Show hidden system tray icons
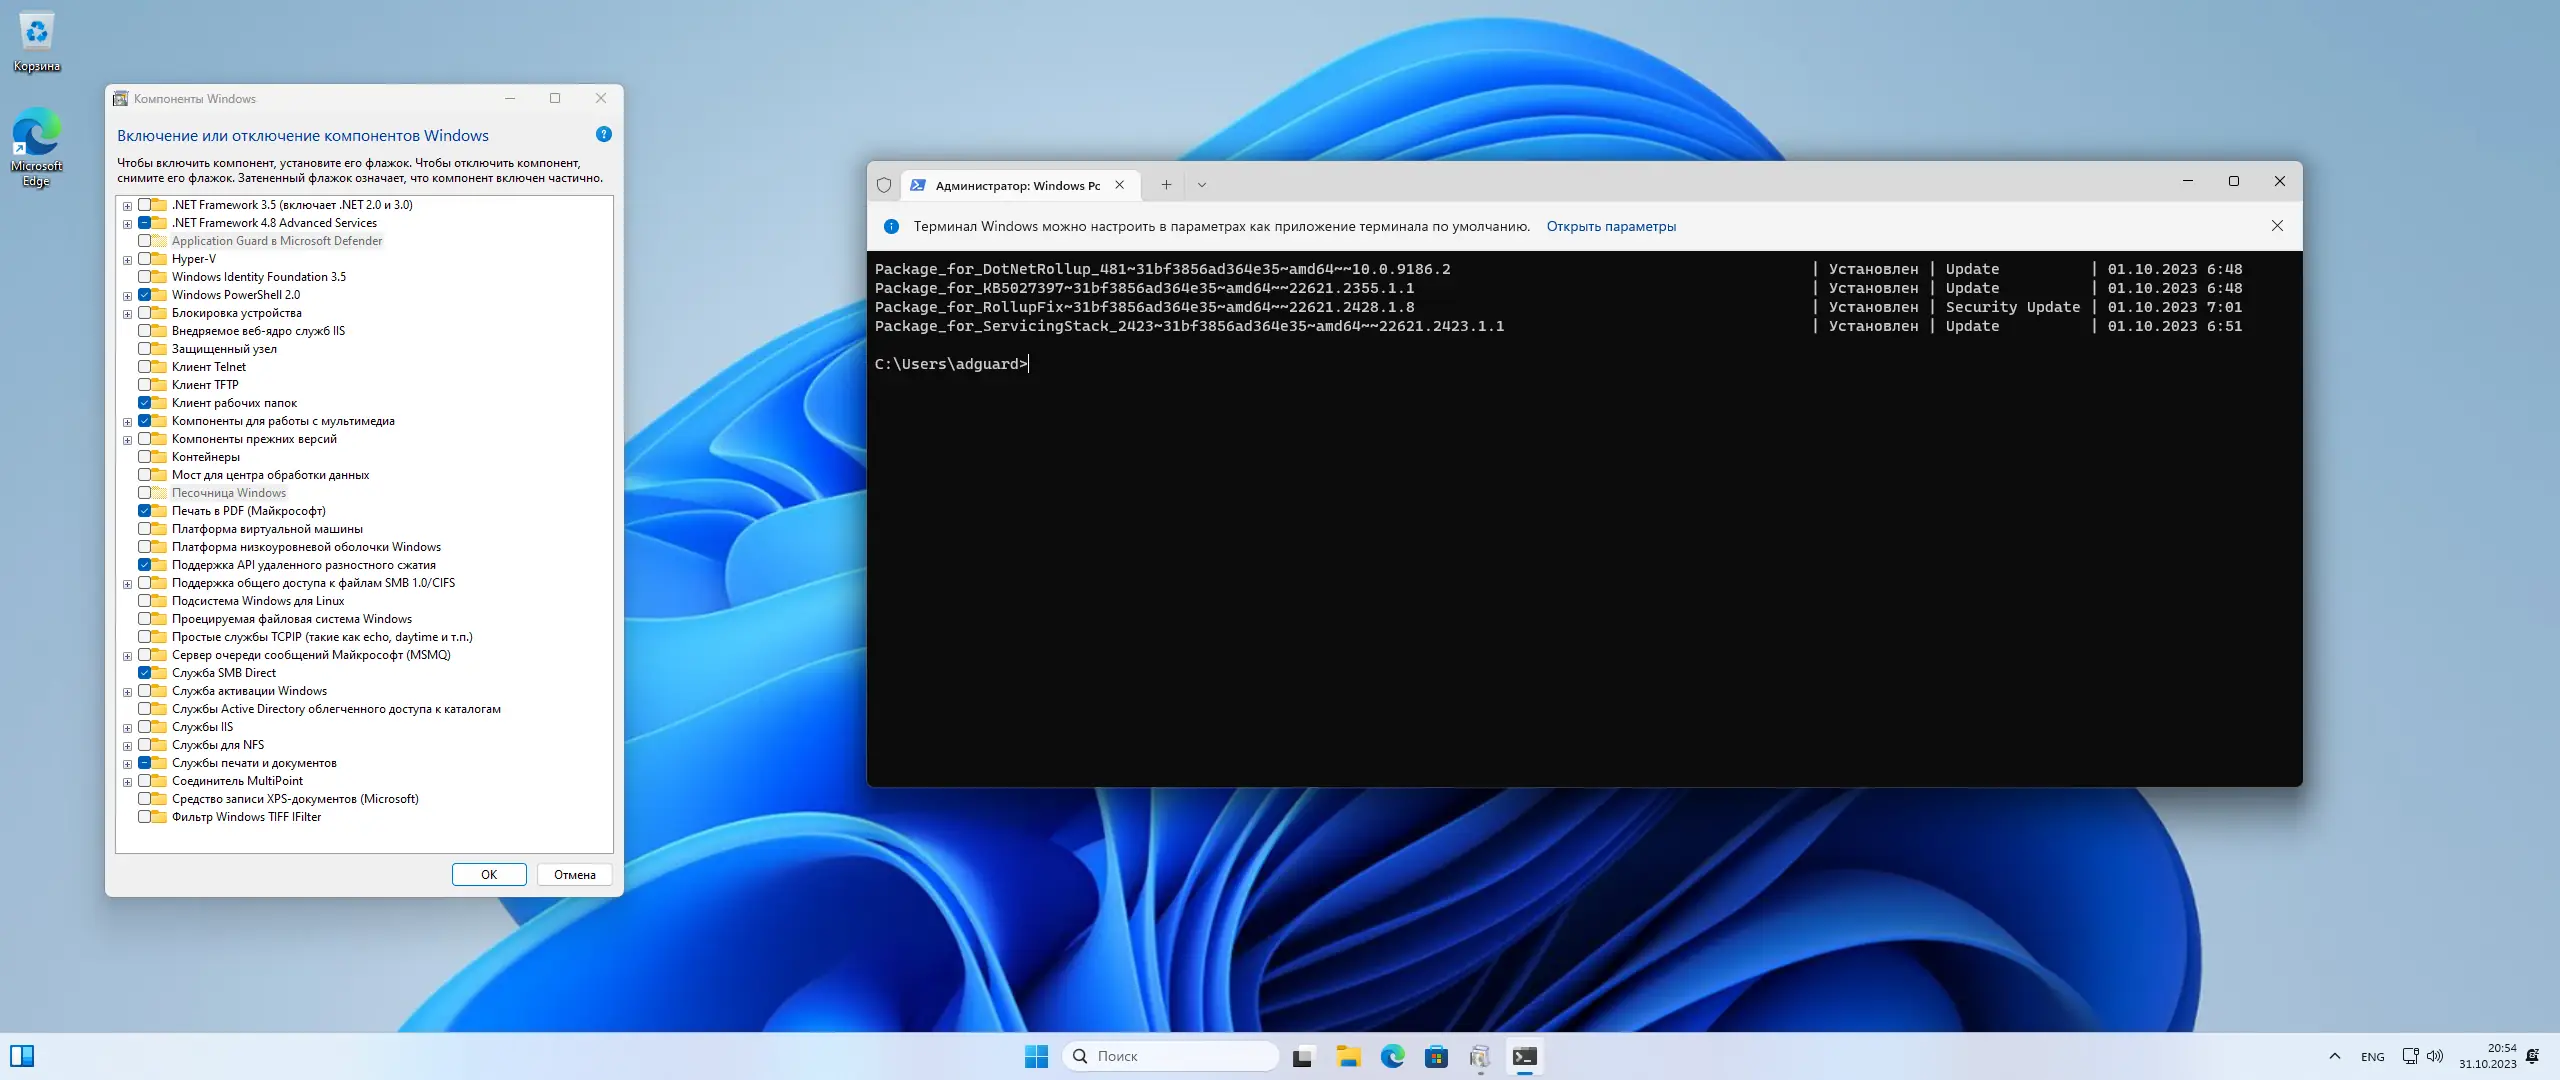 pyautogui.click(x=2334, y=1056)
